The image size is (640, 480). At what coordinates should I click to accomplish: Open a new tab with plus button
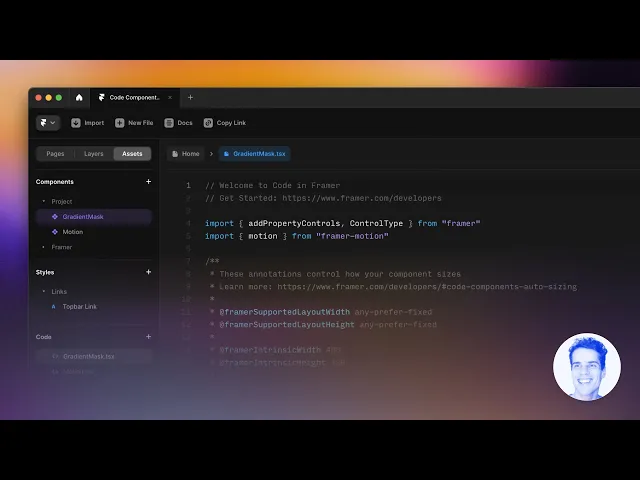pos(190,98)
